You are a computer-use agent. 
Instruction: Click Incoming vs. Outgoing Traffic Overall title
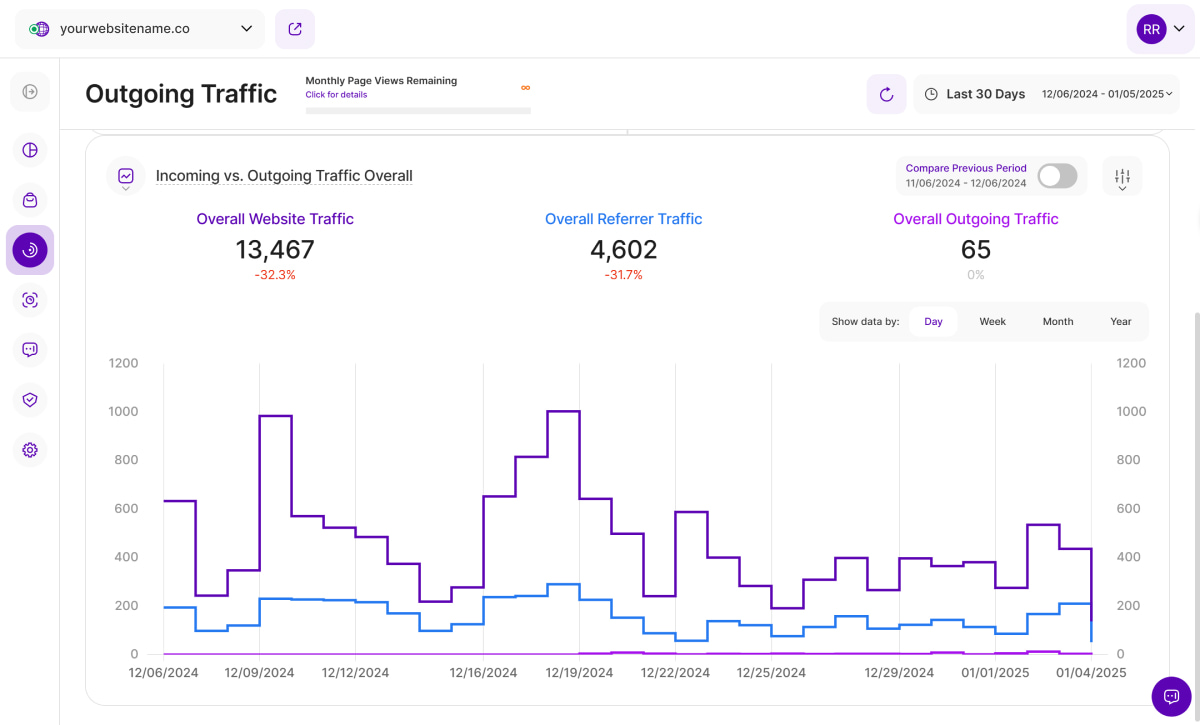[x=284, y=176]
